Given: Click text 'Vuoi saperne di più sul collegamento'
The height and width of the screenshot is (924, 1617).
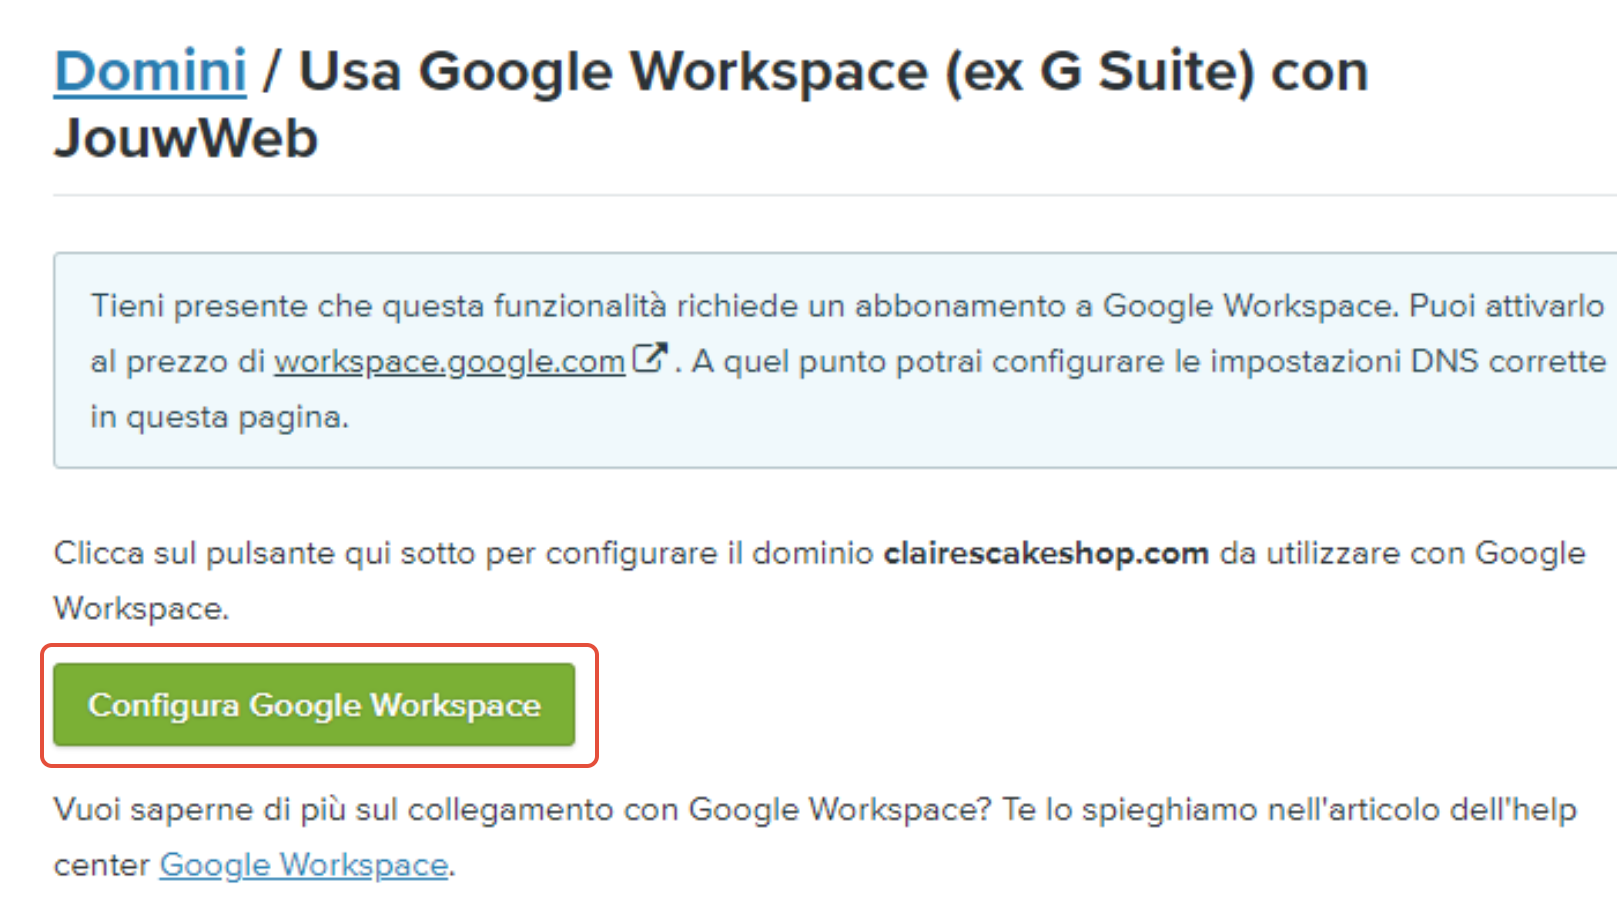Looking at the screenshot, I should (334, 810).
